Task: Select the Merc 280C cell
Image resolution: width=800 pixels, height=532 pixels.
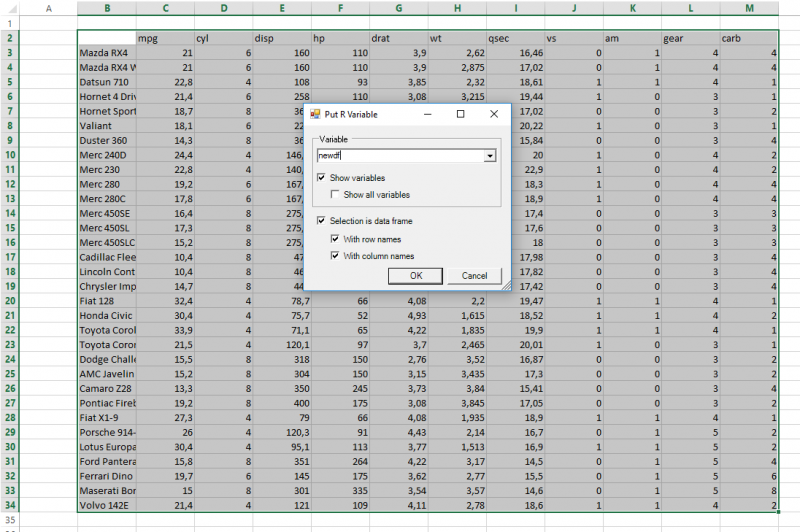Action: [107, 199]
